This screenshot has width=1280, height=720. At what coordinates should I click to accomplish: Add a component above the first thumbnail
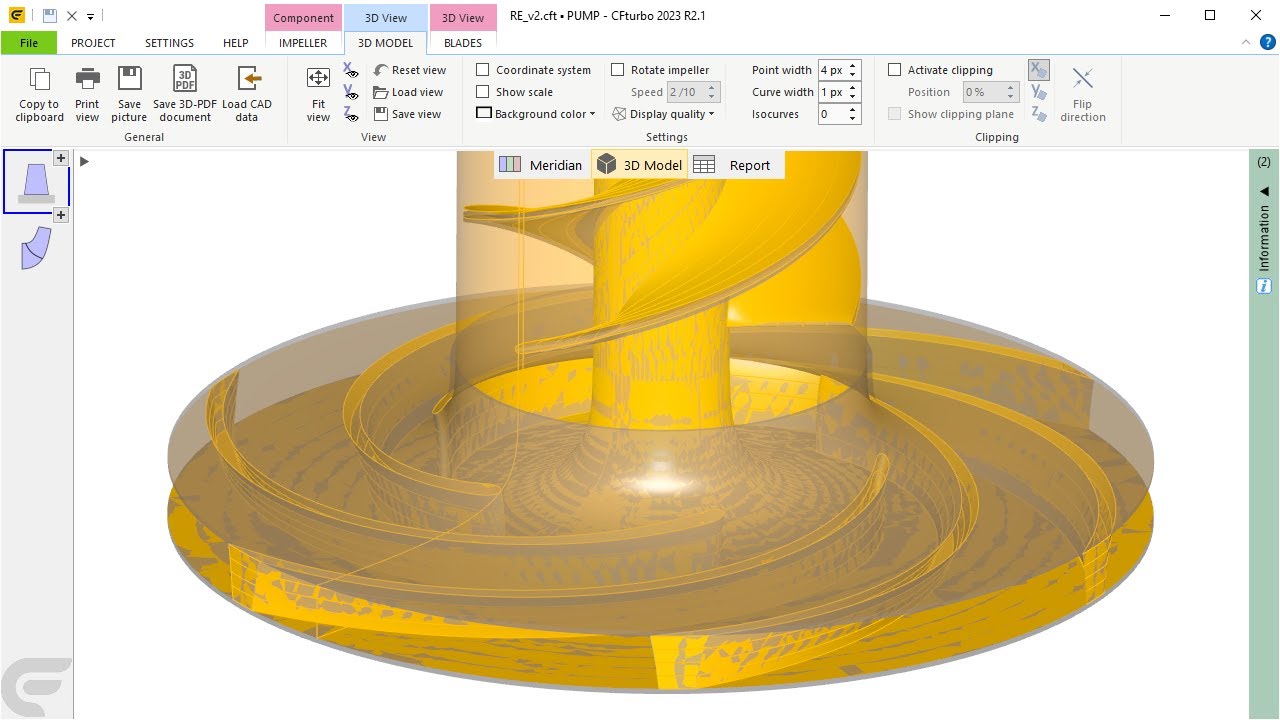(x=61, y=158)
